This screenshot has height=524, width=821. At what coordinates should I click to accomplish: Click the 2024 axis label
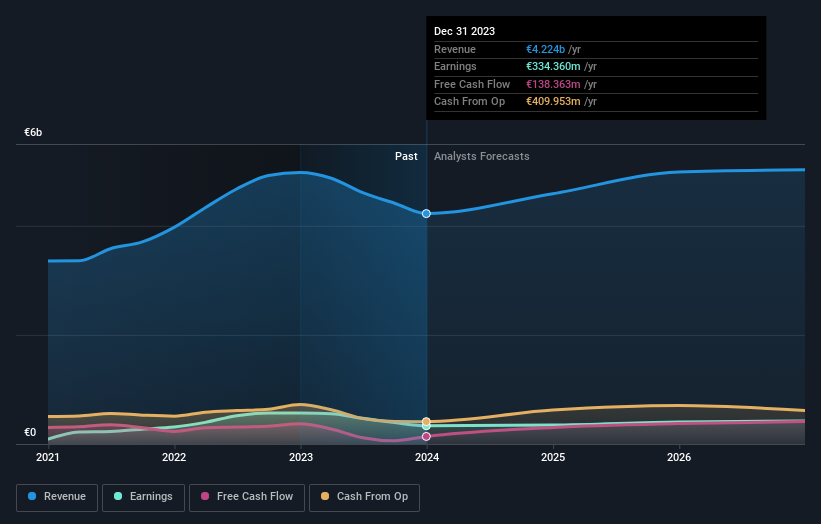tap(427, 457)
